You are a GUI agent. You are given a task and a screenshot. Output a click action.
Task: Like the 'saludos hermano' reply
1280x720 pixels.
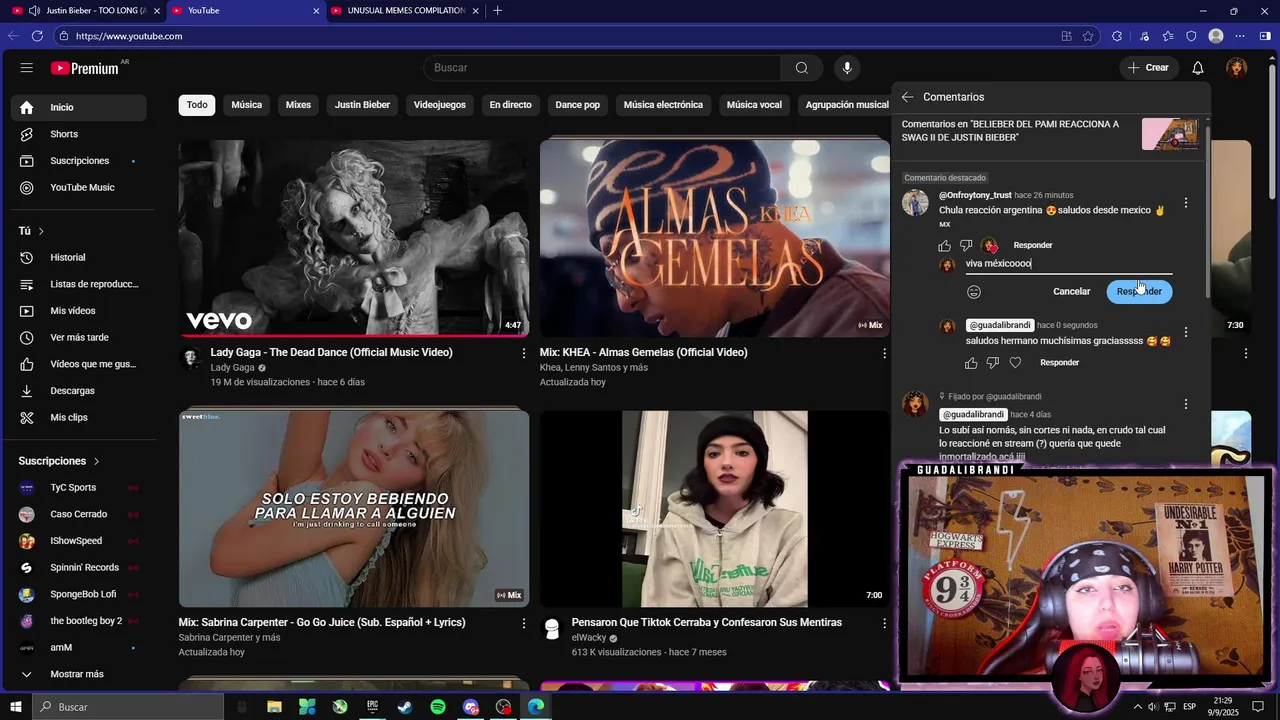[x=972, y=363]
